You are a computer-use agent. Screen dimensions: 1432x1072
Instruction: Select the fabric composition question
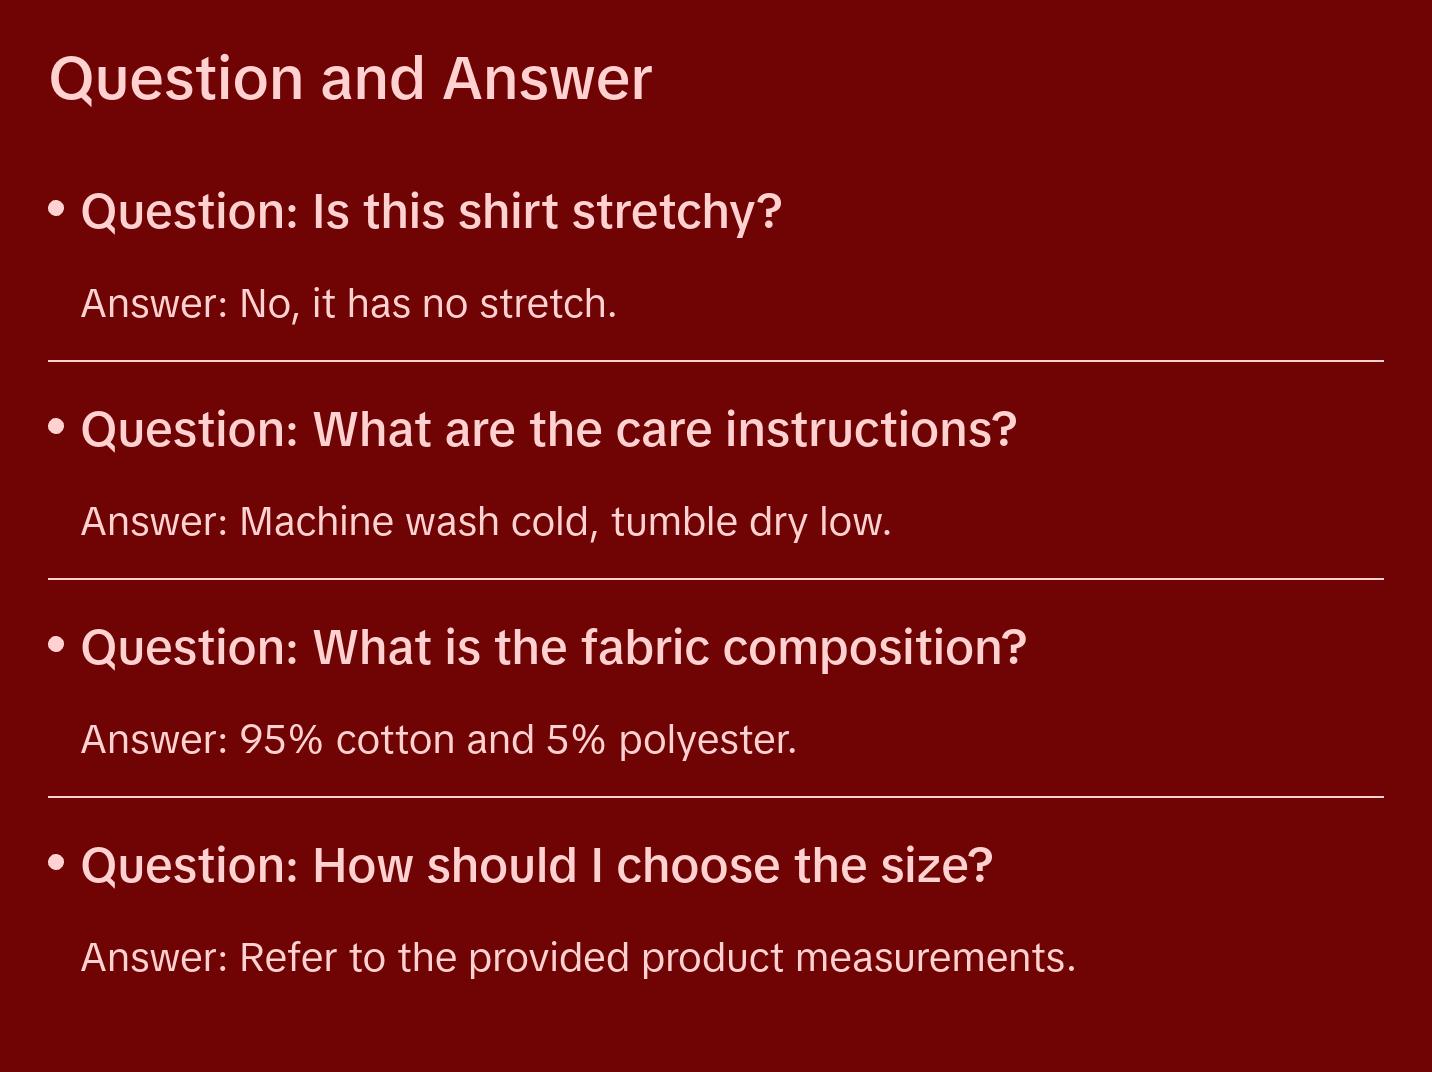[x=554, y=648]
